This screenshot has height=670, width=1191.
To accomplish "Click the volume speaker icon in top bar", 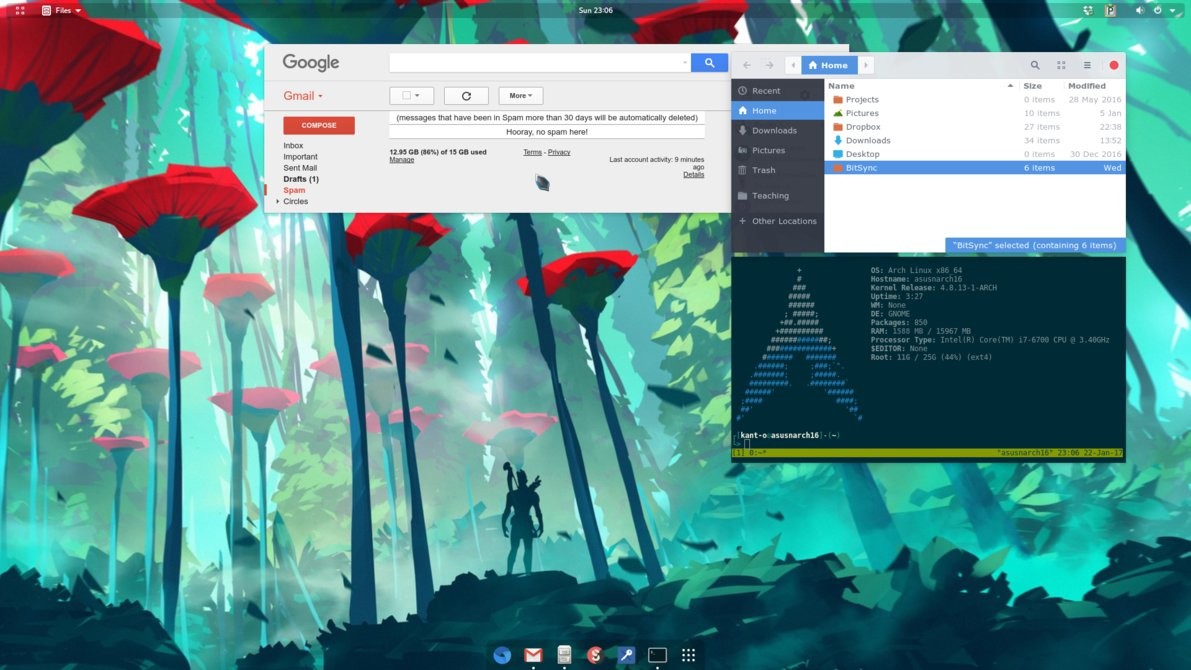I will [x=1139, y=11].
